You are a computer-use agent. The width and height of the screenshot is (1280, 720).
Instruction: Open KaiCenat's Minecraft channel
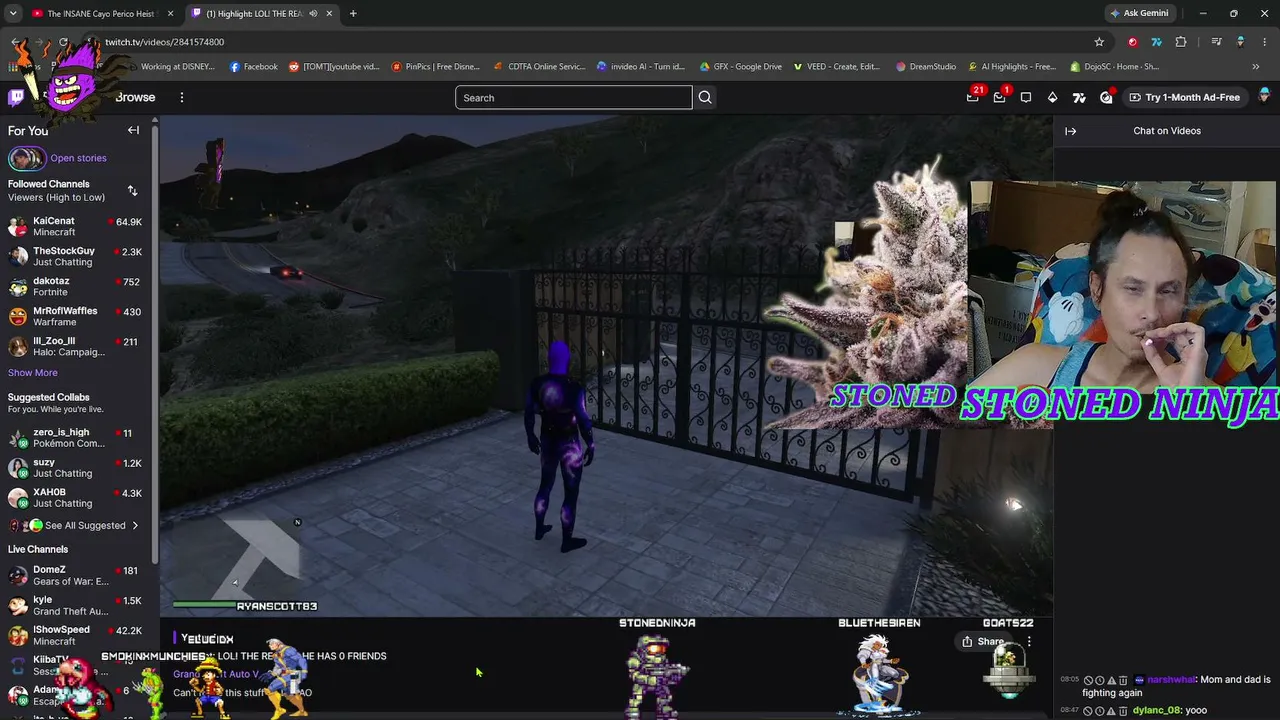[x=75, y=226]
